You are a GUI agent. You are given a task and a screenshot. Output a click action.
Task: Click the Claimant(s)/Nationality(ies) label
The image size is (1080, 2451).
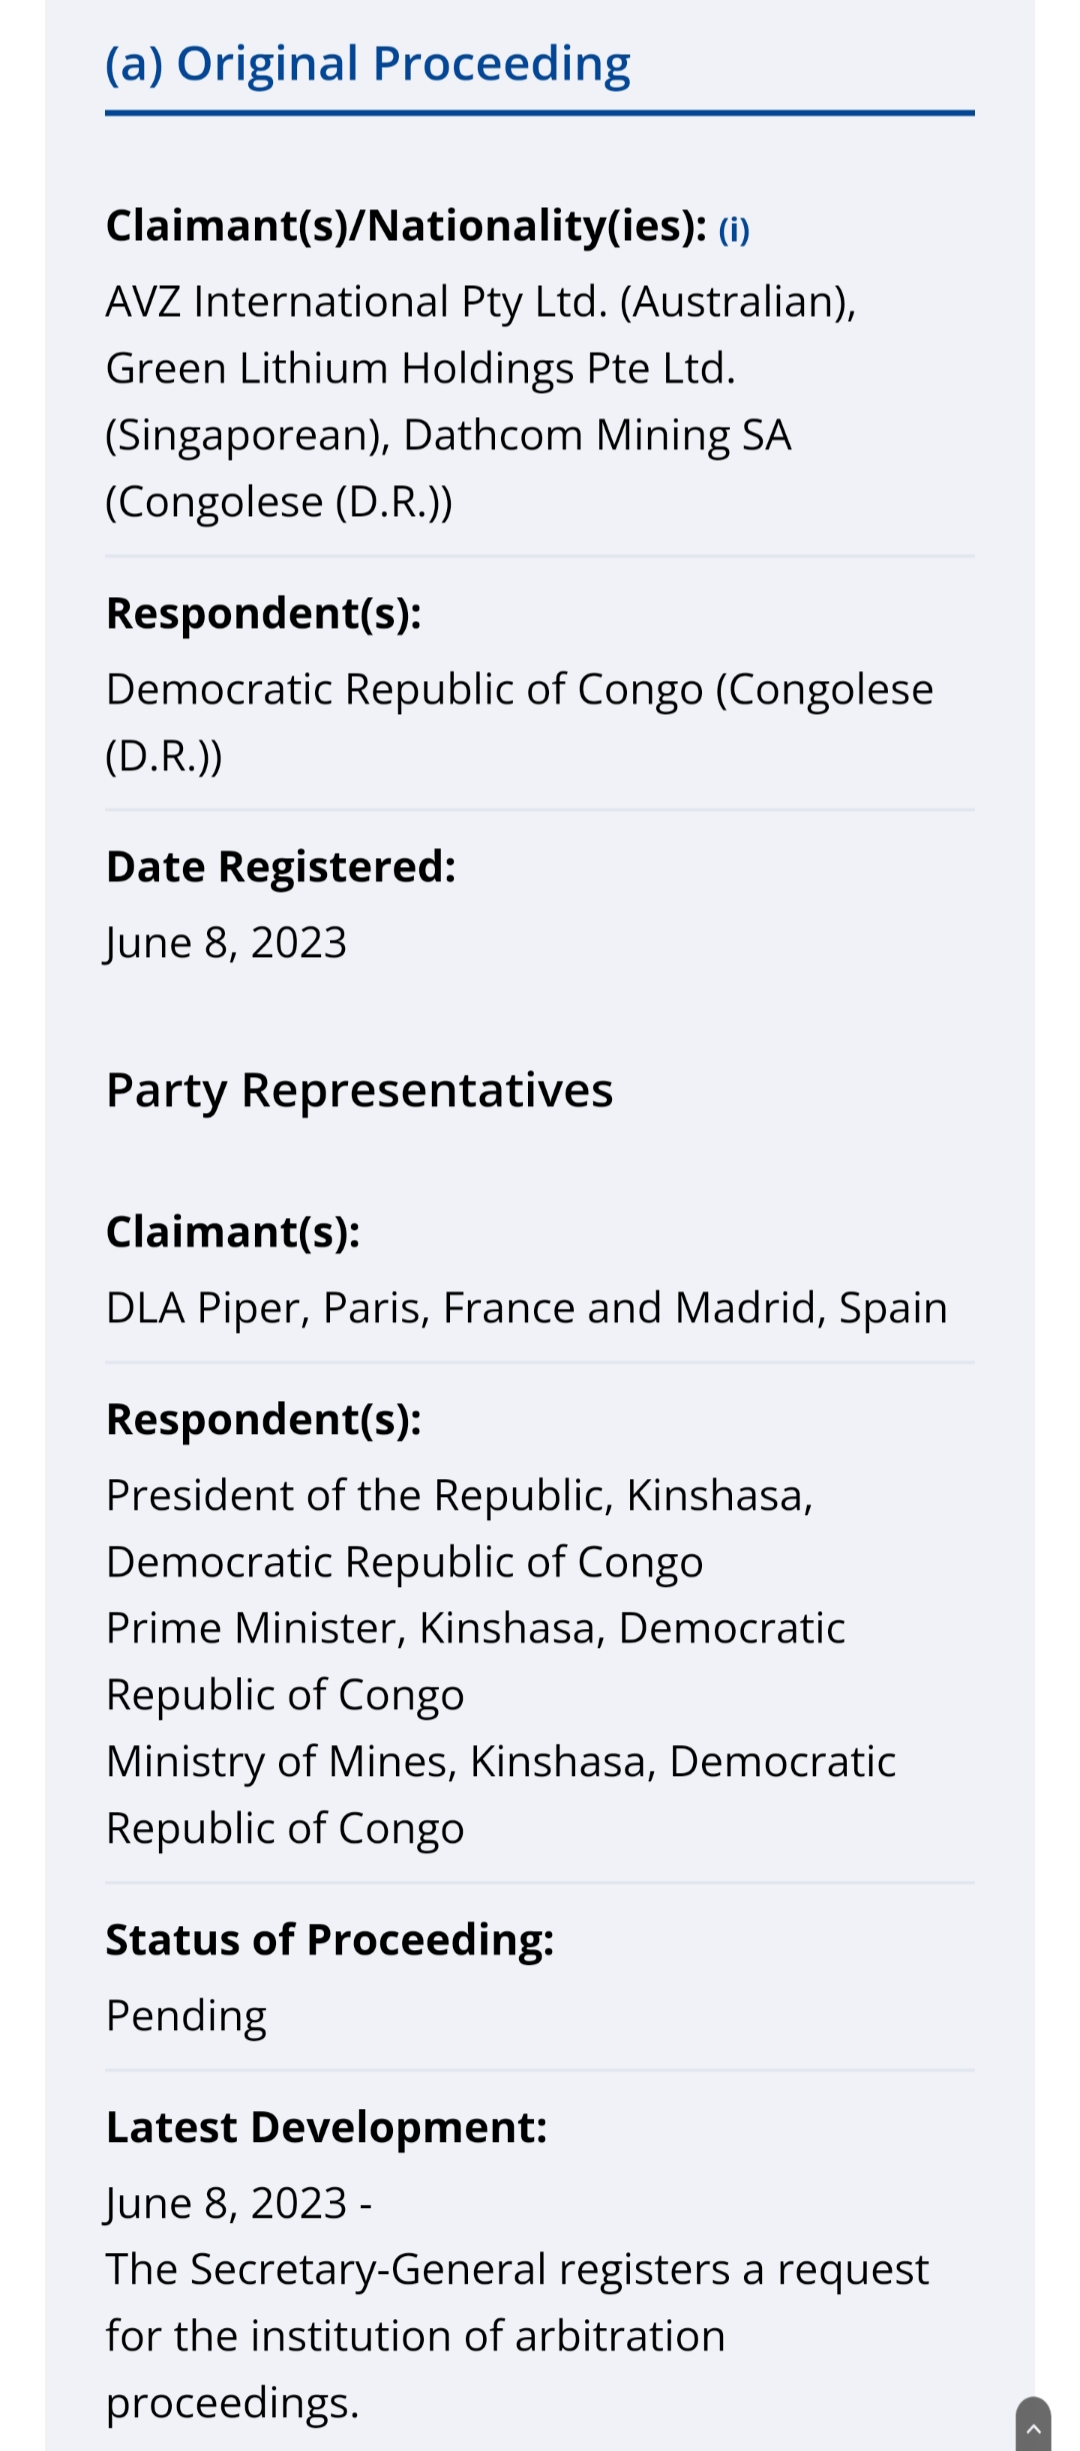click(407, 225)
